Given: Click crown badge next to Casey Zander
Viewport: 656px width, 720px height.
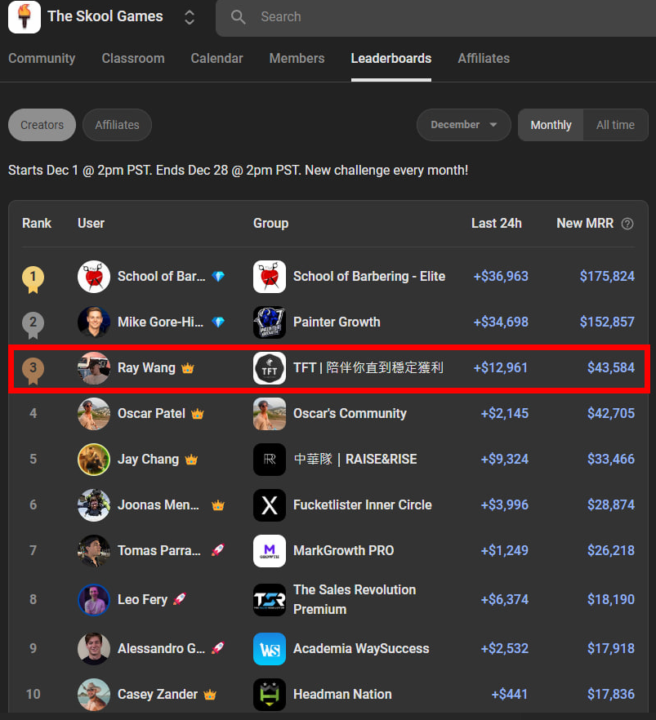Looking at the screenshot, I should (210, 694).
